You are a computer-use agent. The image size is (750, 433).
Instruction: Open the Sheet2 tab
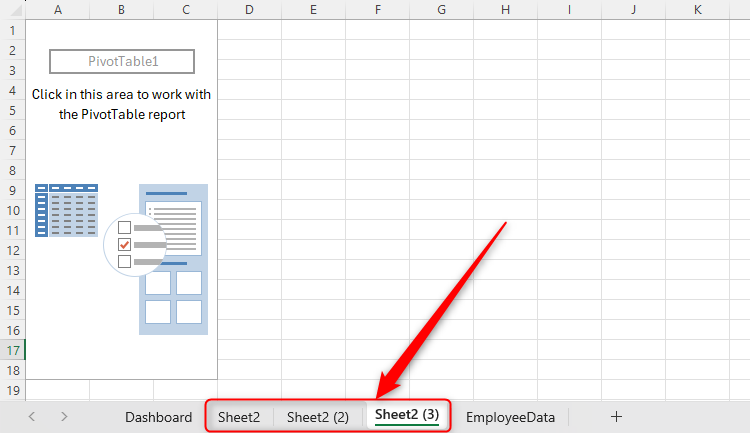coord(239,417)
